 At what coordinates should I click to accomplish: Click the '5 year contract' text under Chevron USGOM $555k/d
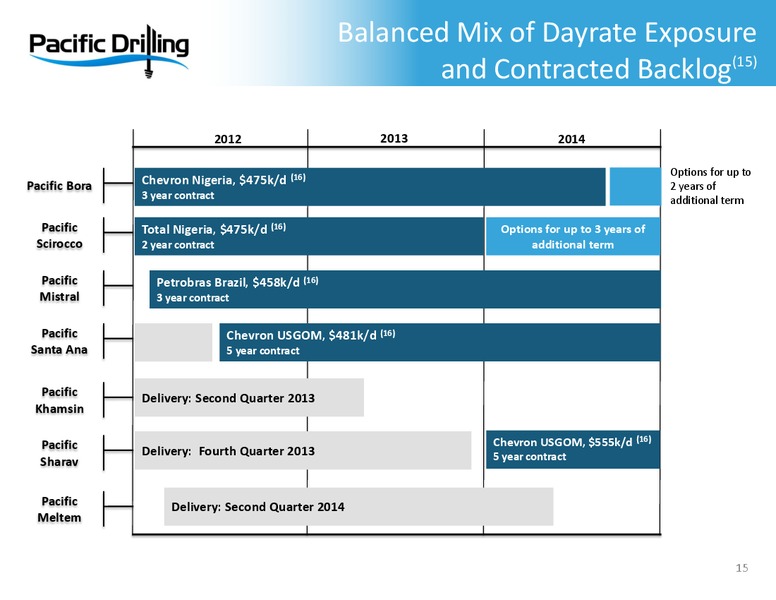(x=529, y=457)
